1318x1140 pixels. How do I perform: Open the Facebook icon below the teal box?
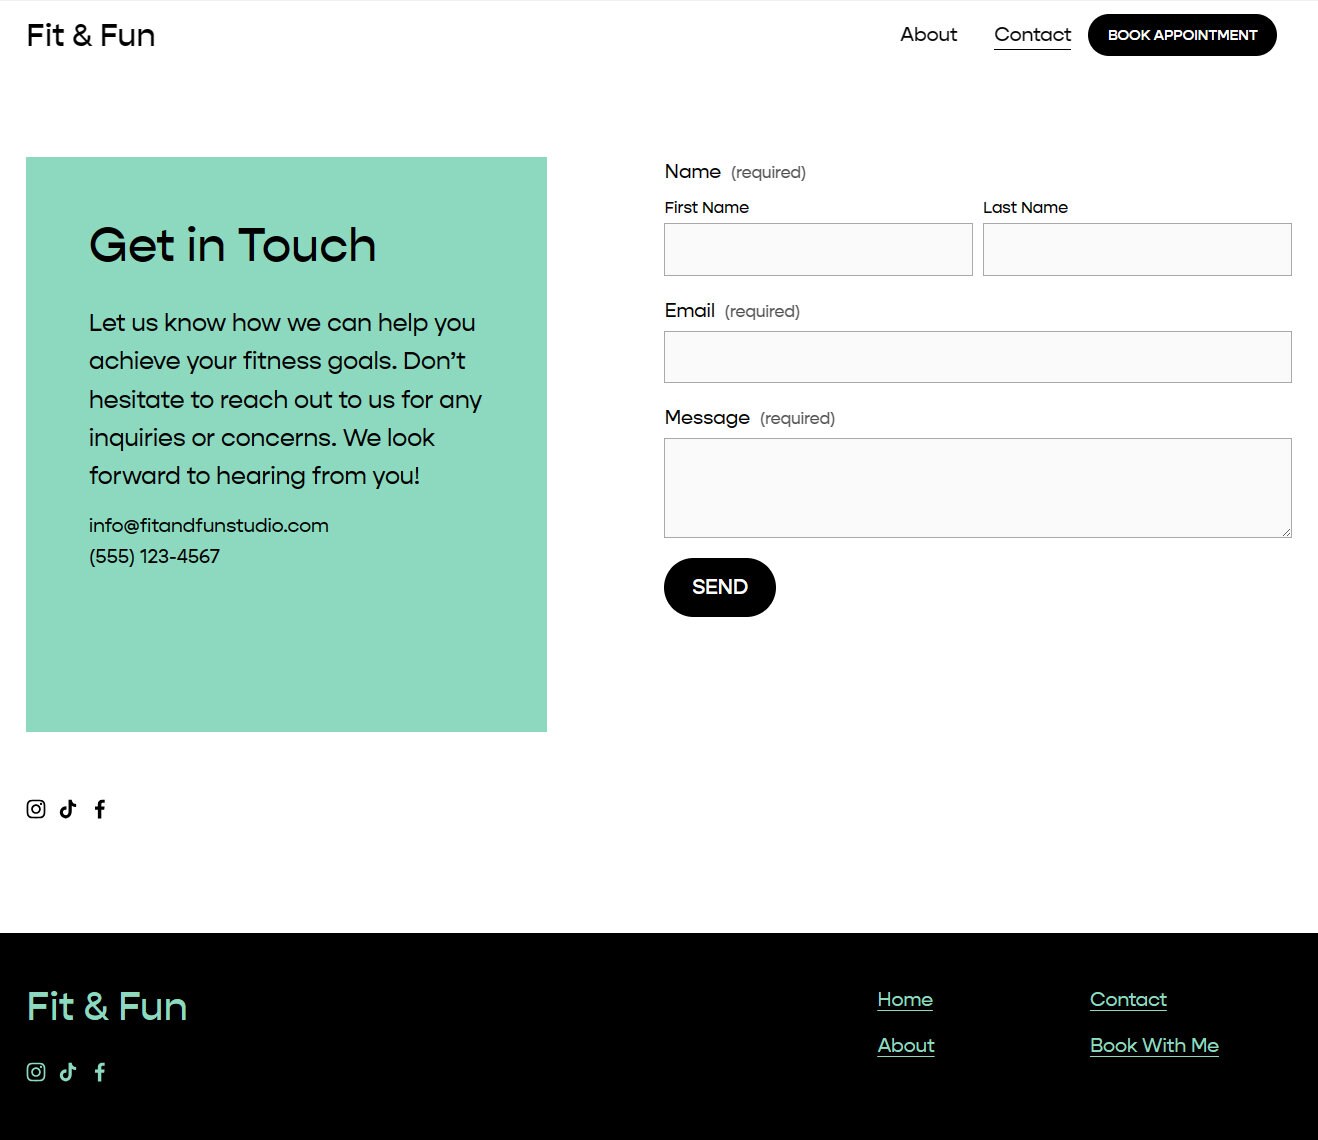click(x=100, y=809)
